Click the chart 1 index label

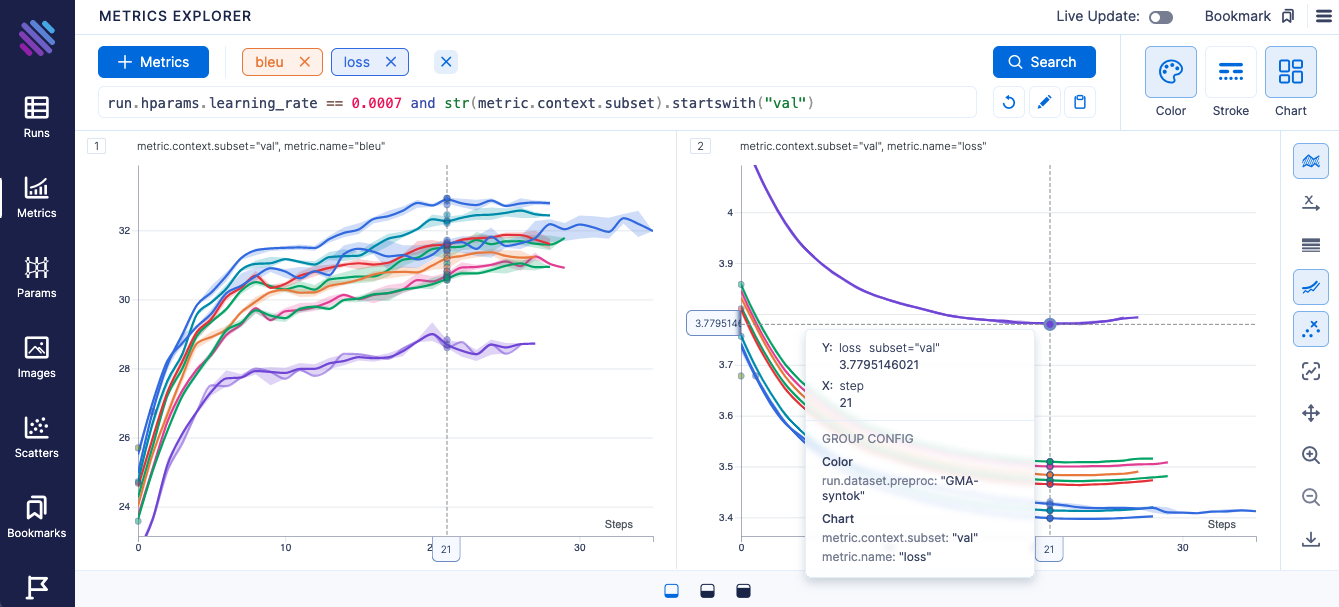click(96, 146)
